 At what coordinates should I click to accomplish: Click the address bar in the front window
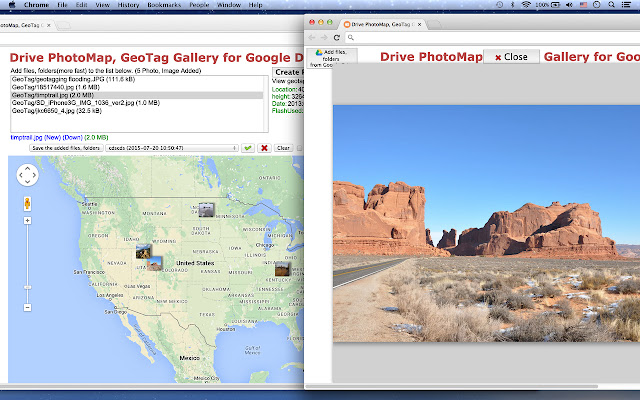tap(490, 38)
